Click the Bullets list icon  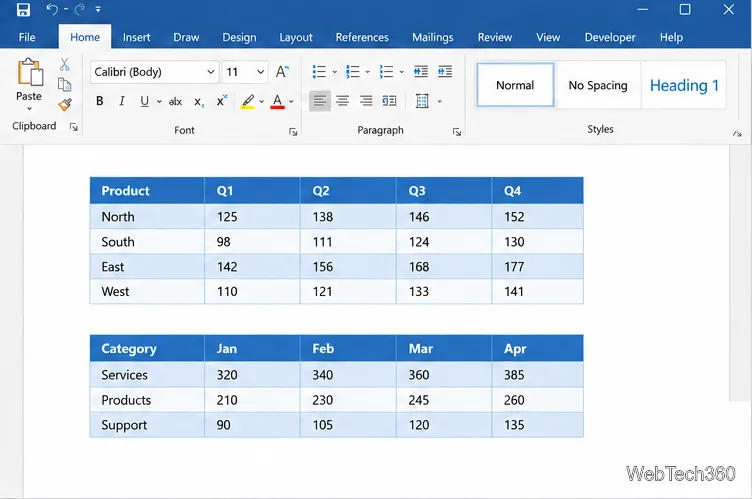coord(319,71)
